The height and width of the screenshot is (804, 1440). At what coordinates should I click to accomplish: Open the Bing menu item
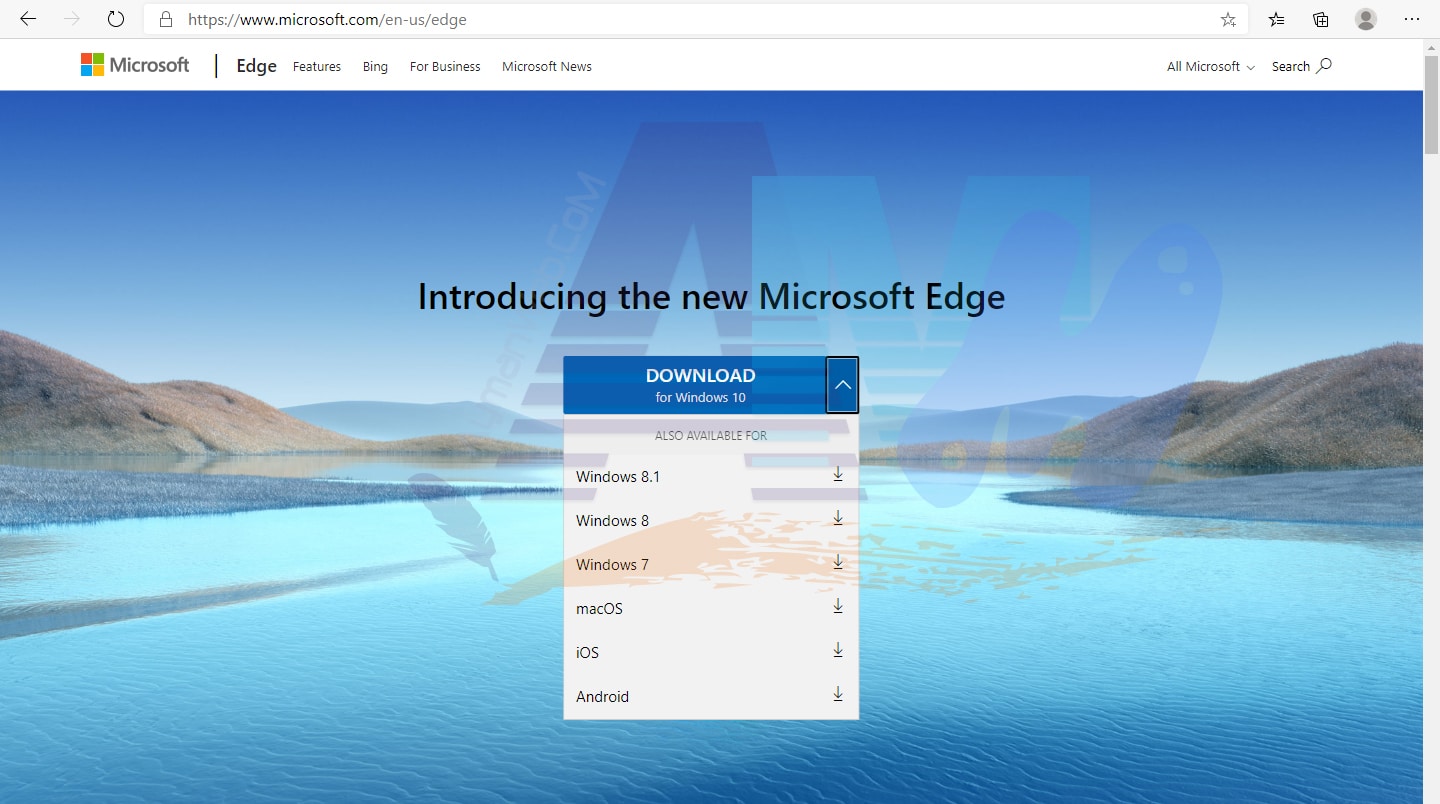tap(375, 66)
